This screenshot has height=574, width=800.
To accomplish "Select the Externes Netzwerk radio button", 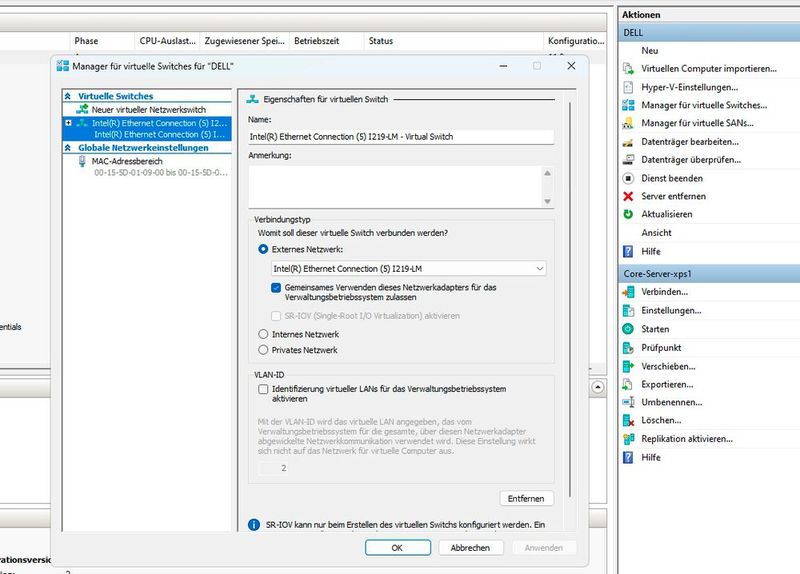I will pos(263,249).
